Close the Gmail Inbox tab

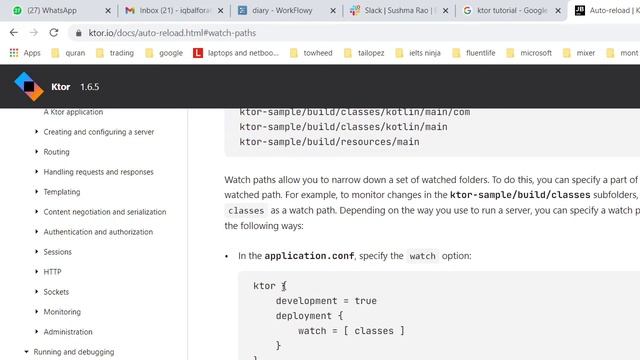[x=220, y=11]
